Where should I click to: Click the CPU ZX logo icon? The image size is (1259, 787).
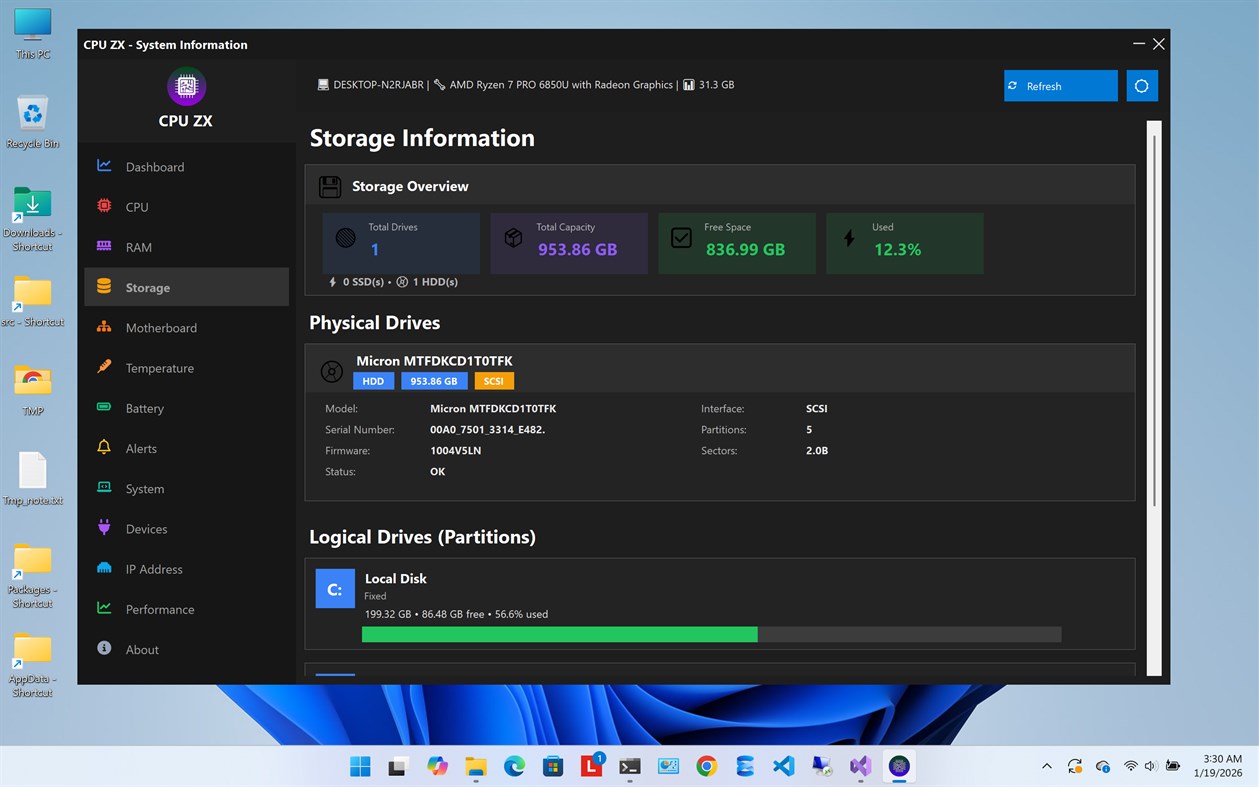pyautogui.click(x=185, y=88)
